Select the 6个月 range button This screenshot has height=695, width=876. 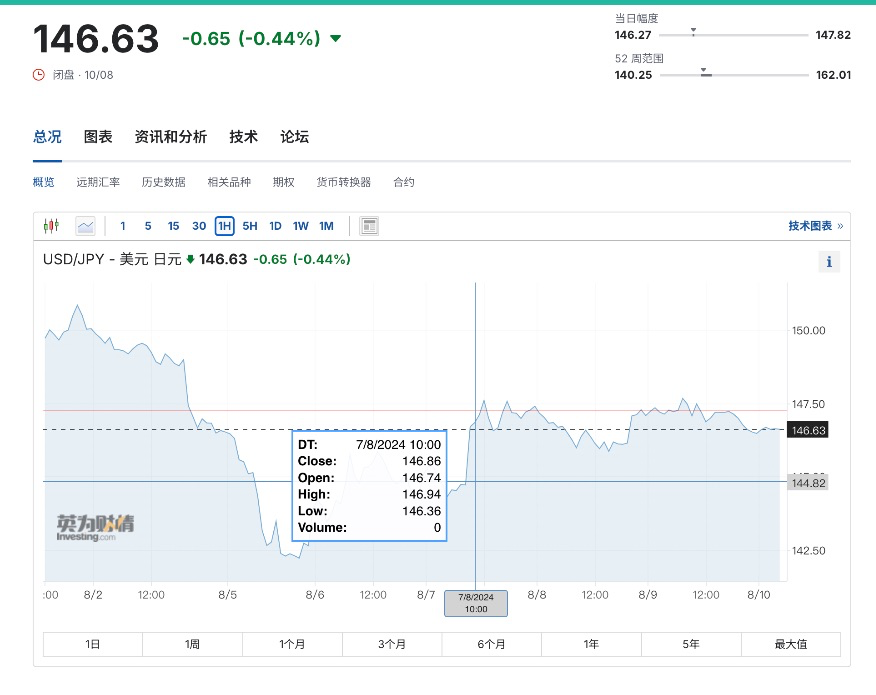point(491,644)
